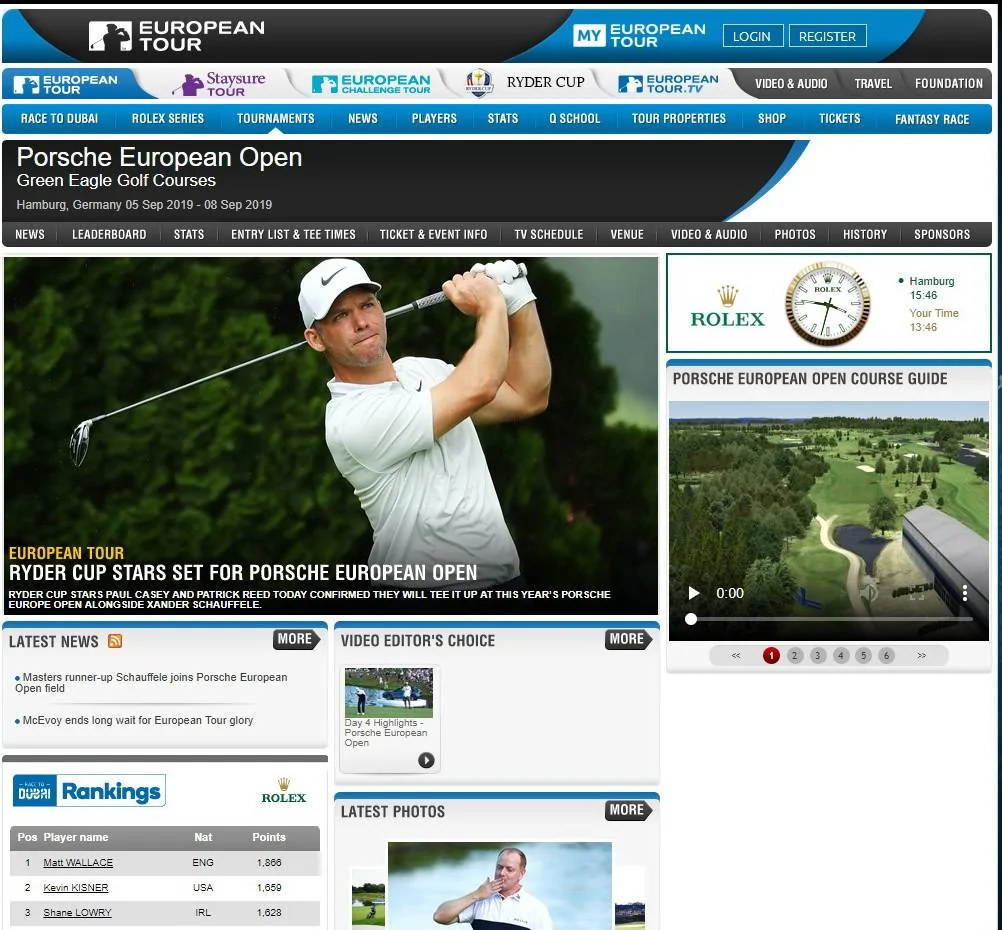Viewport: 1002px width, 930px height.
Task: Select course guide page 6
Action: tap(886, 655)
